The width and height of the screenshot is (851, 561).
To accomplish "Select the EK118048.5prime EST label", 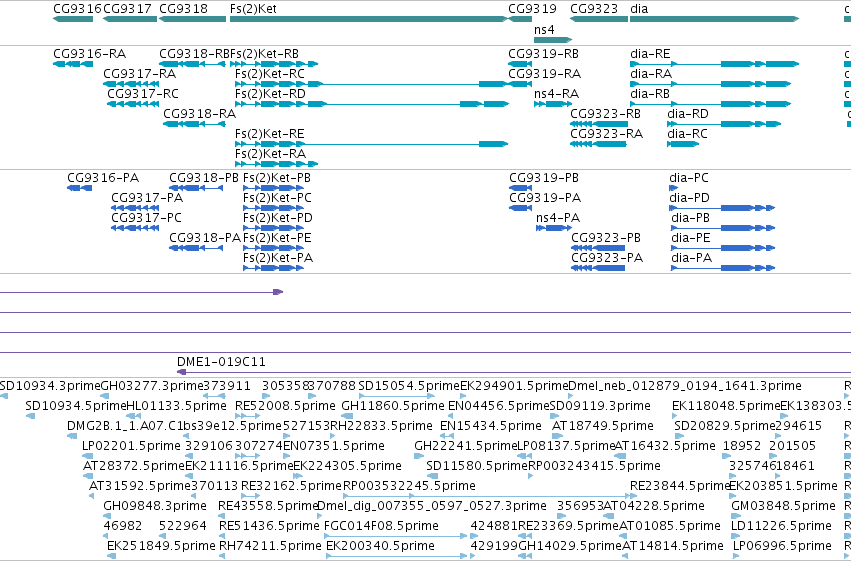I will (x=726, y=406).
